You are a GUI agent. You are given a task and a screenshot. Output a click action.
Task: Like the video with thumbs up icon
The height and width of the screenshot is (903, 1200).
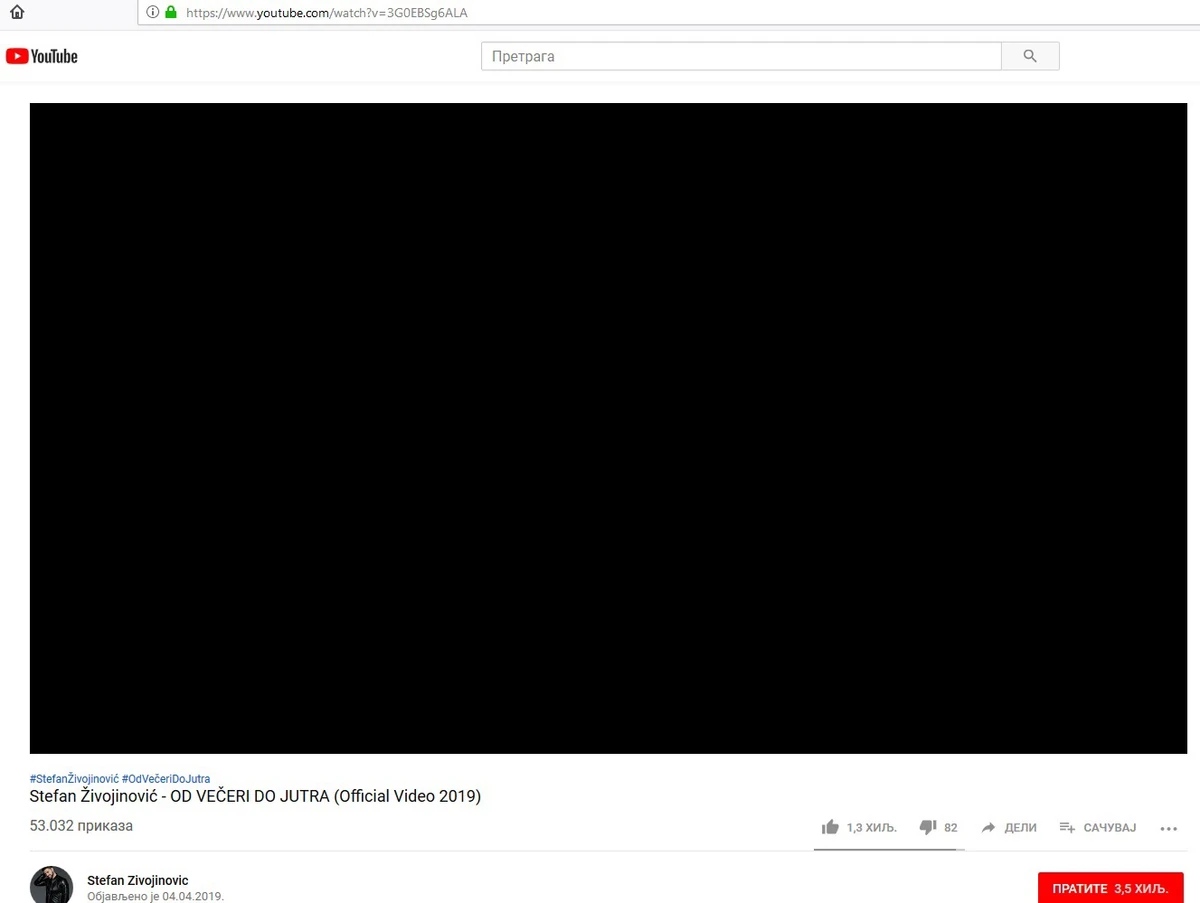[830, 827]
